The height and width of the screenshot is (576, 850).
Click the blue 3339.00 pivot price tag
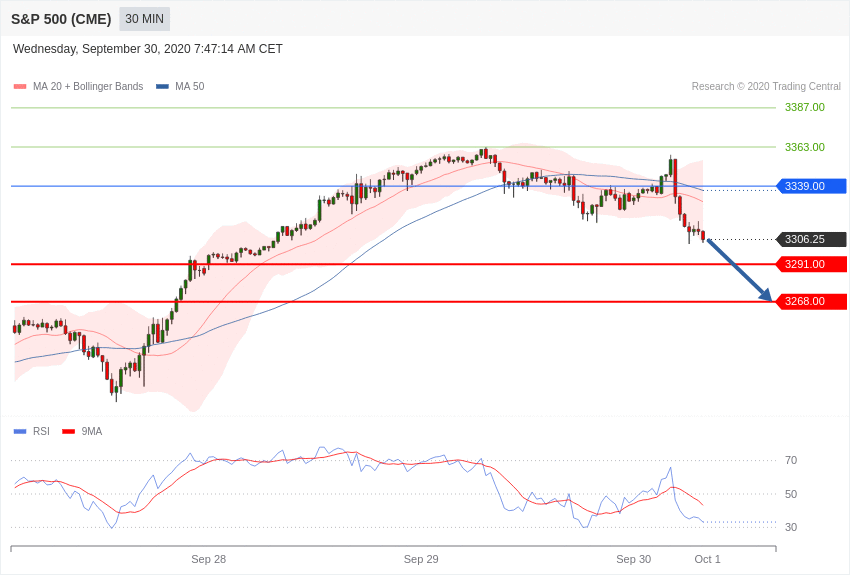point(812,186)
